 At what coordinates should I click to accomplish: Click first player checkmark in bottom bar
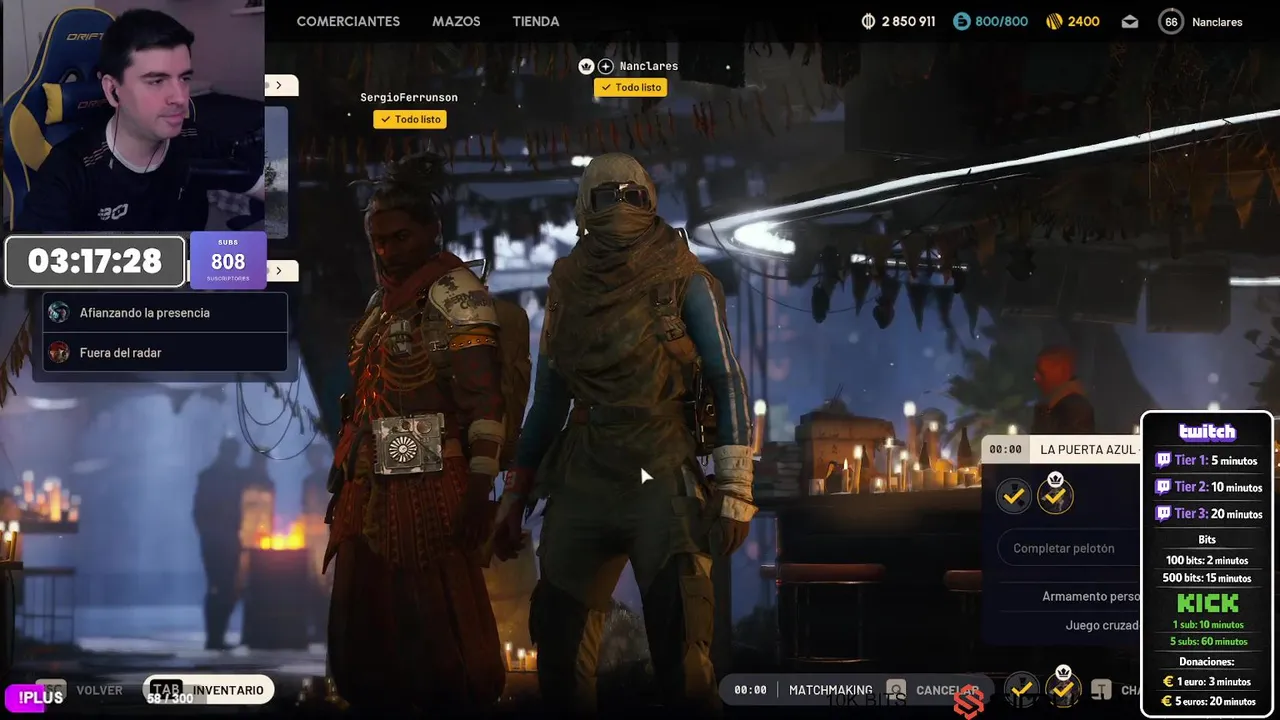click(1021, 689)
